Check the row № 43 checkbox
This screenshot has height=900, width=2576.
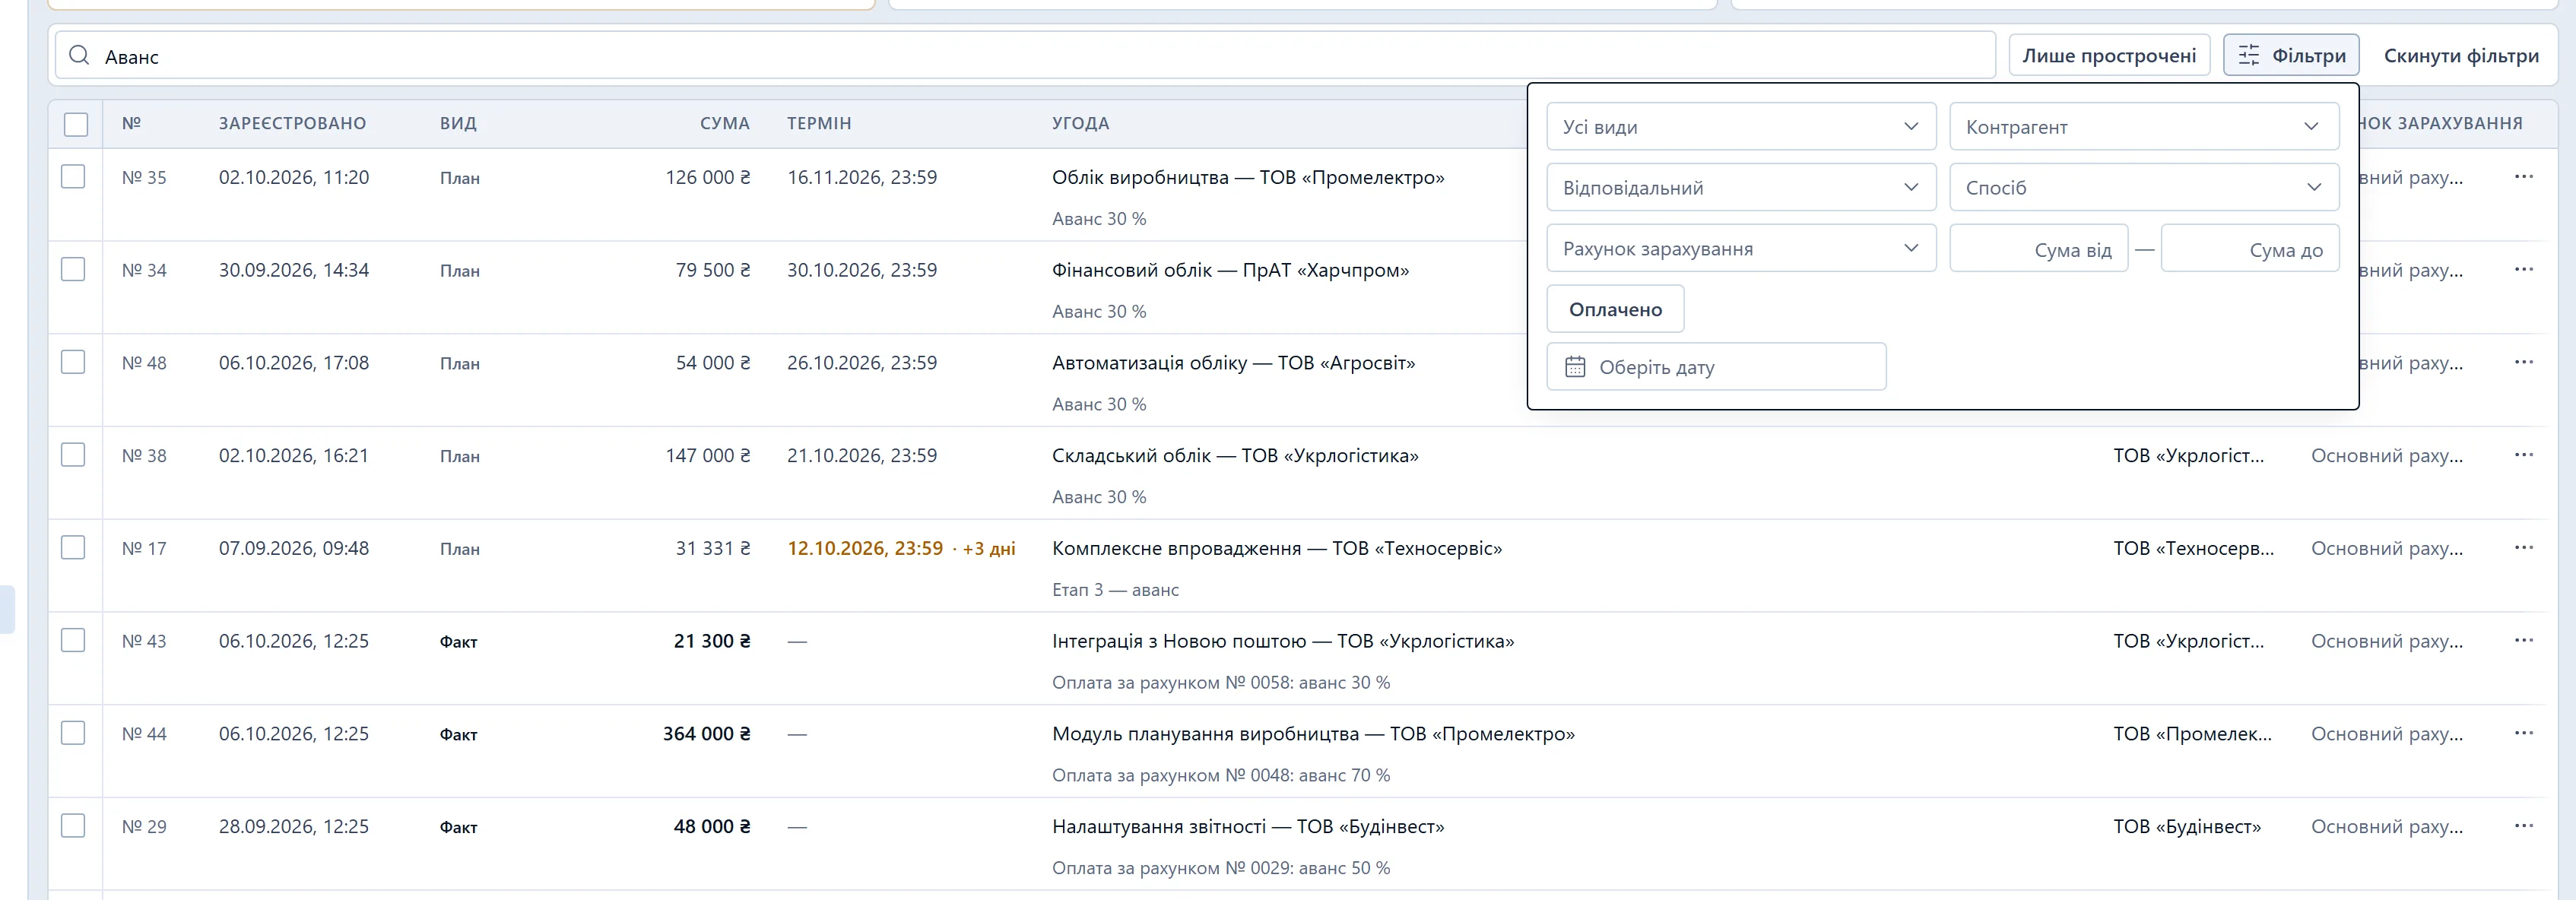click(73, 641)
